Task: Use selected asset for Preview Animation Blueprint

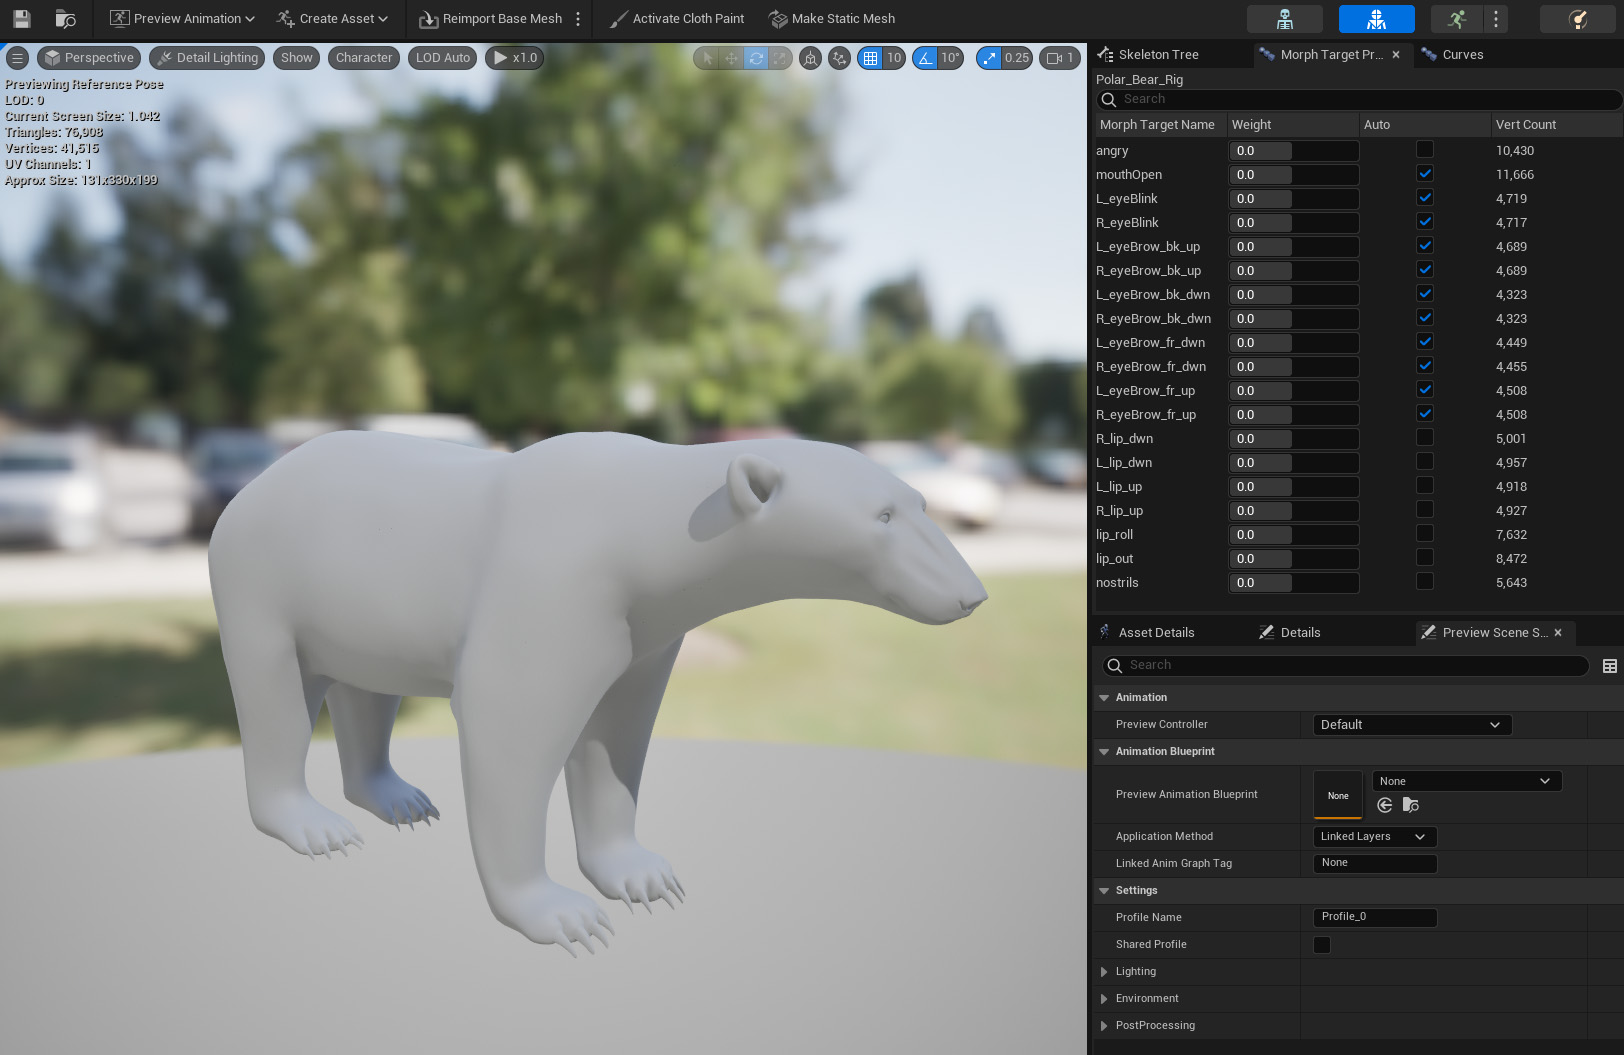Action: (x=1385, y=805)
